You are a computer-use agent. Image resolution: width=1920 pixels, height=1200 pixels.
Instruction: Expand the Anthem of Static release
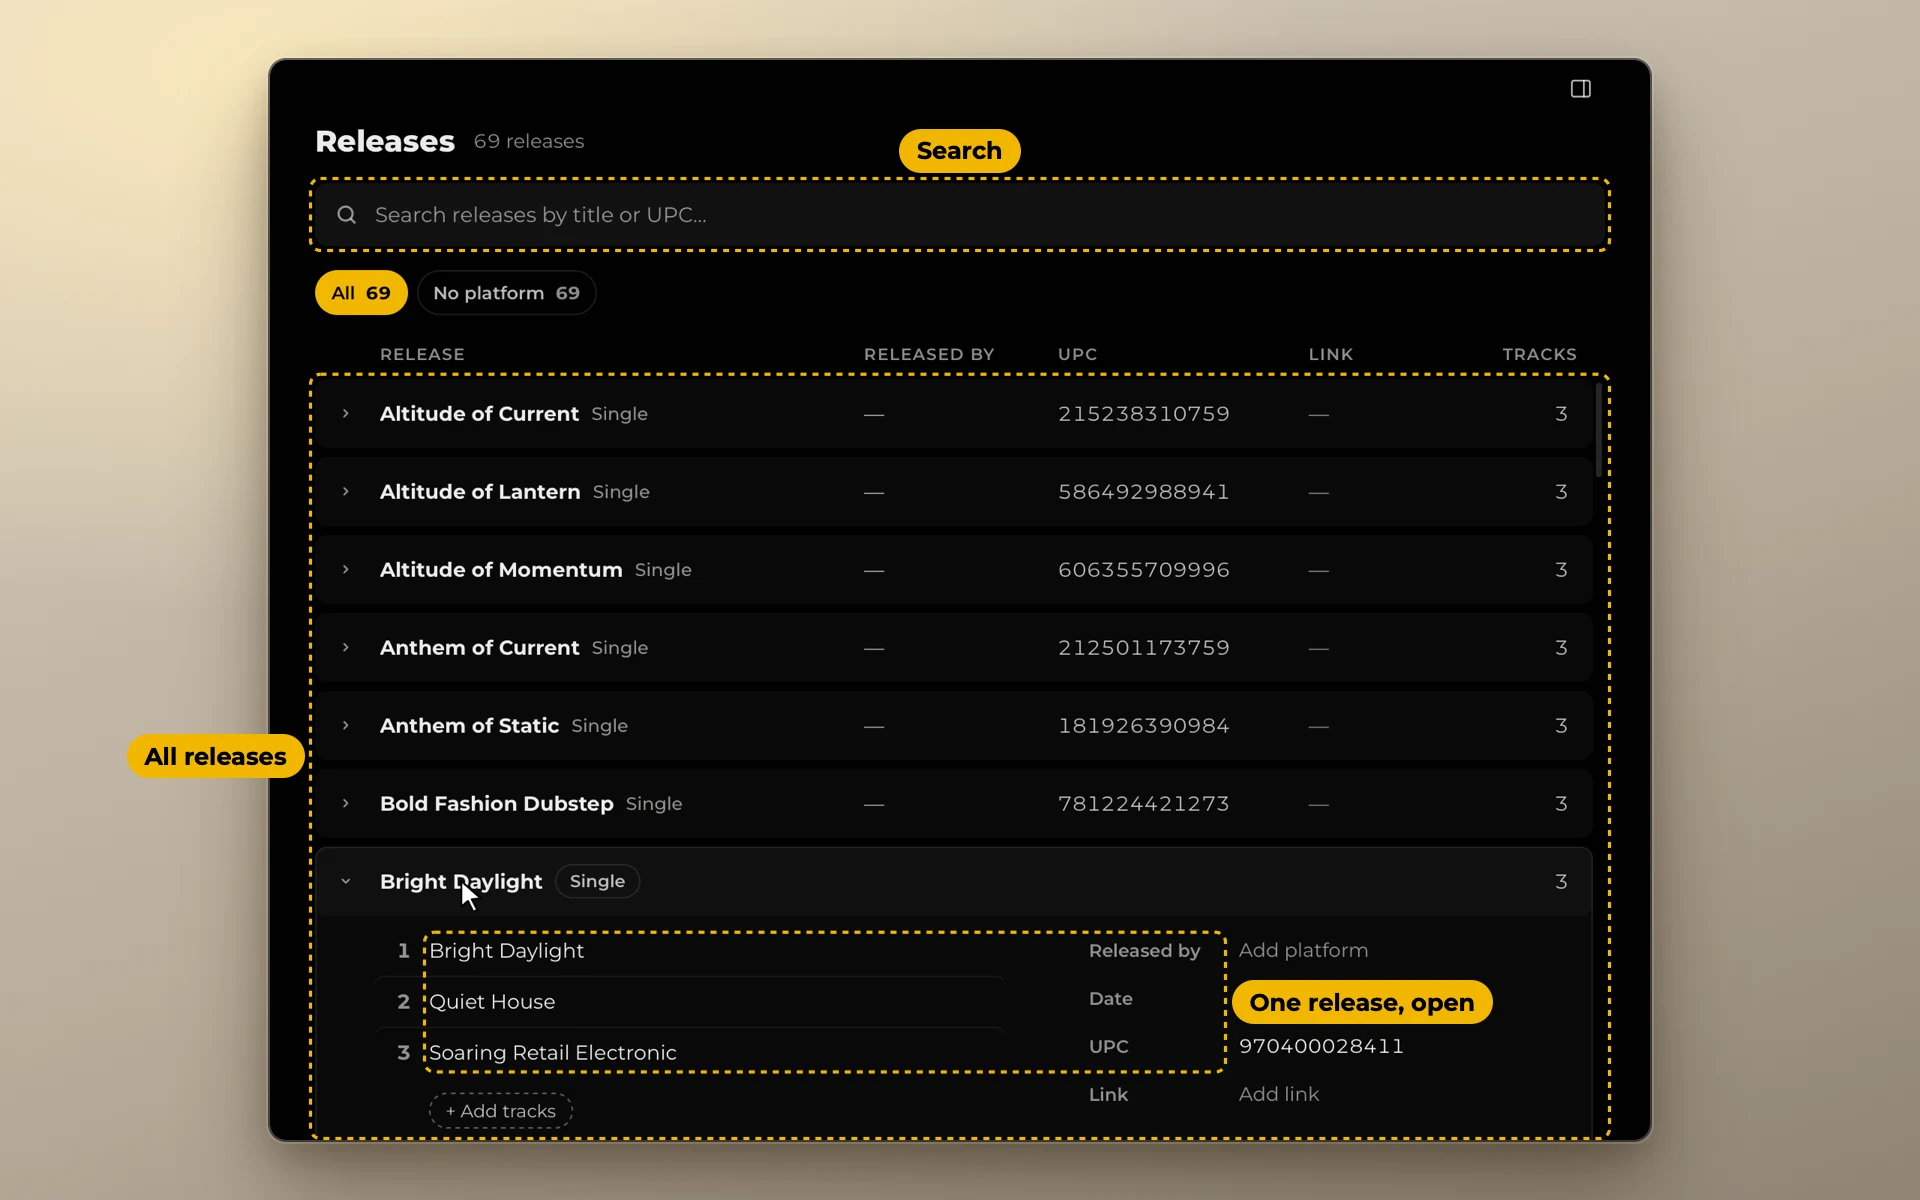(346, 726)
